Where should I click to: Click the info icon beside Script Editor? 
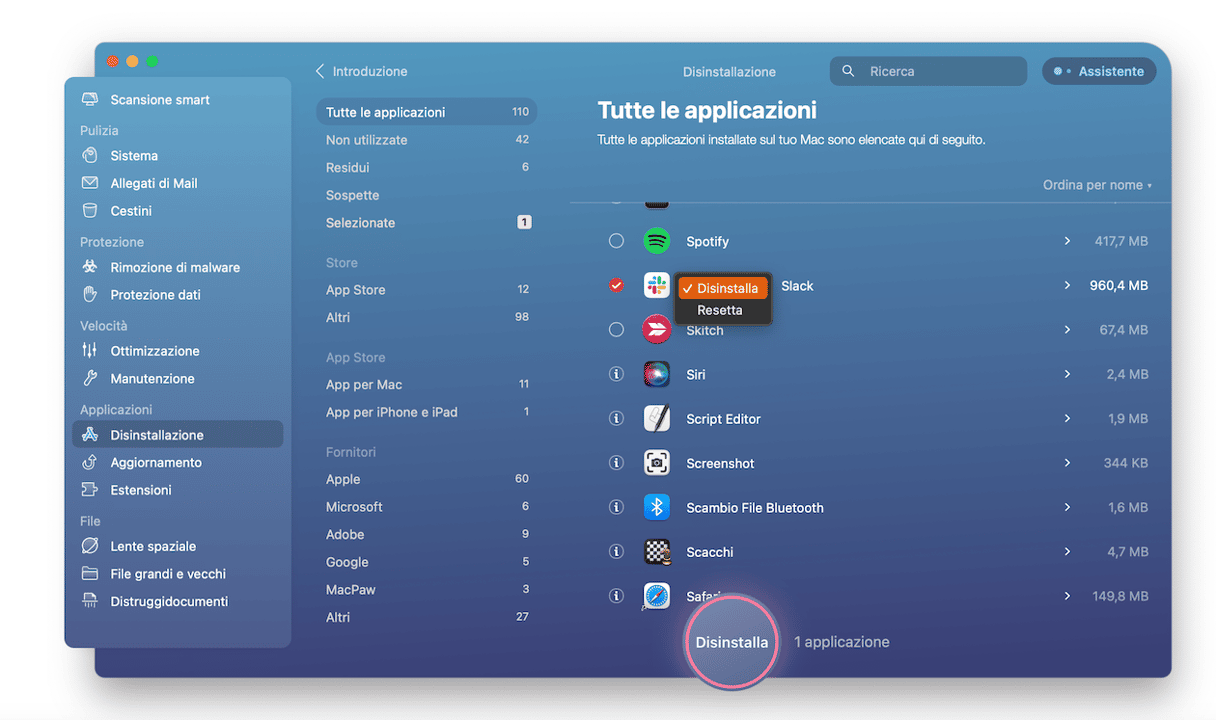pos(616,419)
